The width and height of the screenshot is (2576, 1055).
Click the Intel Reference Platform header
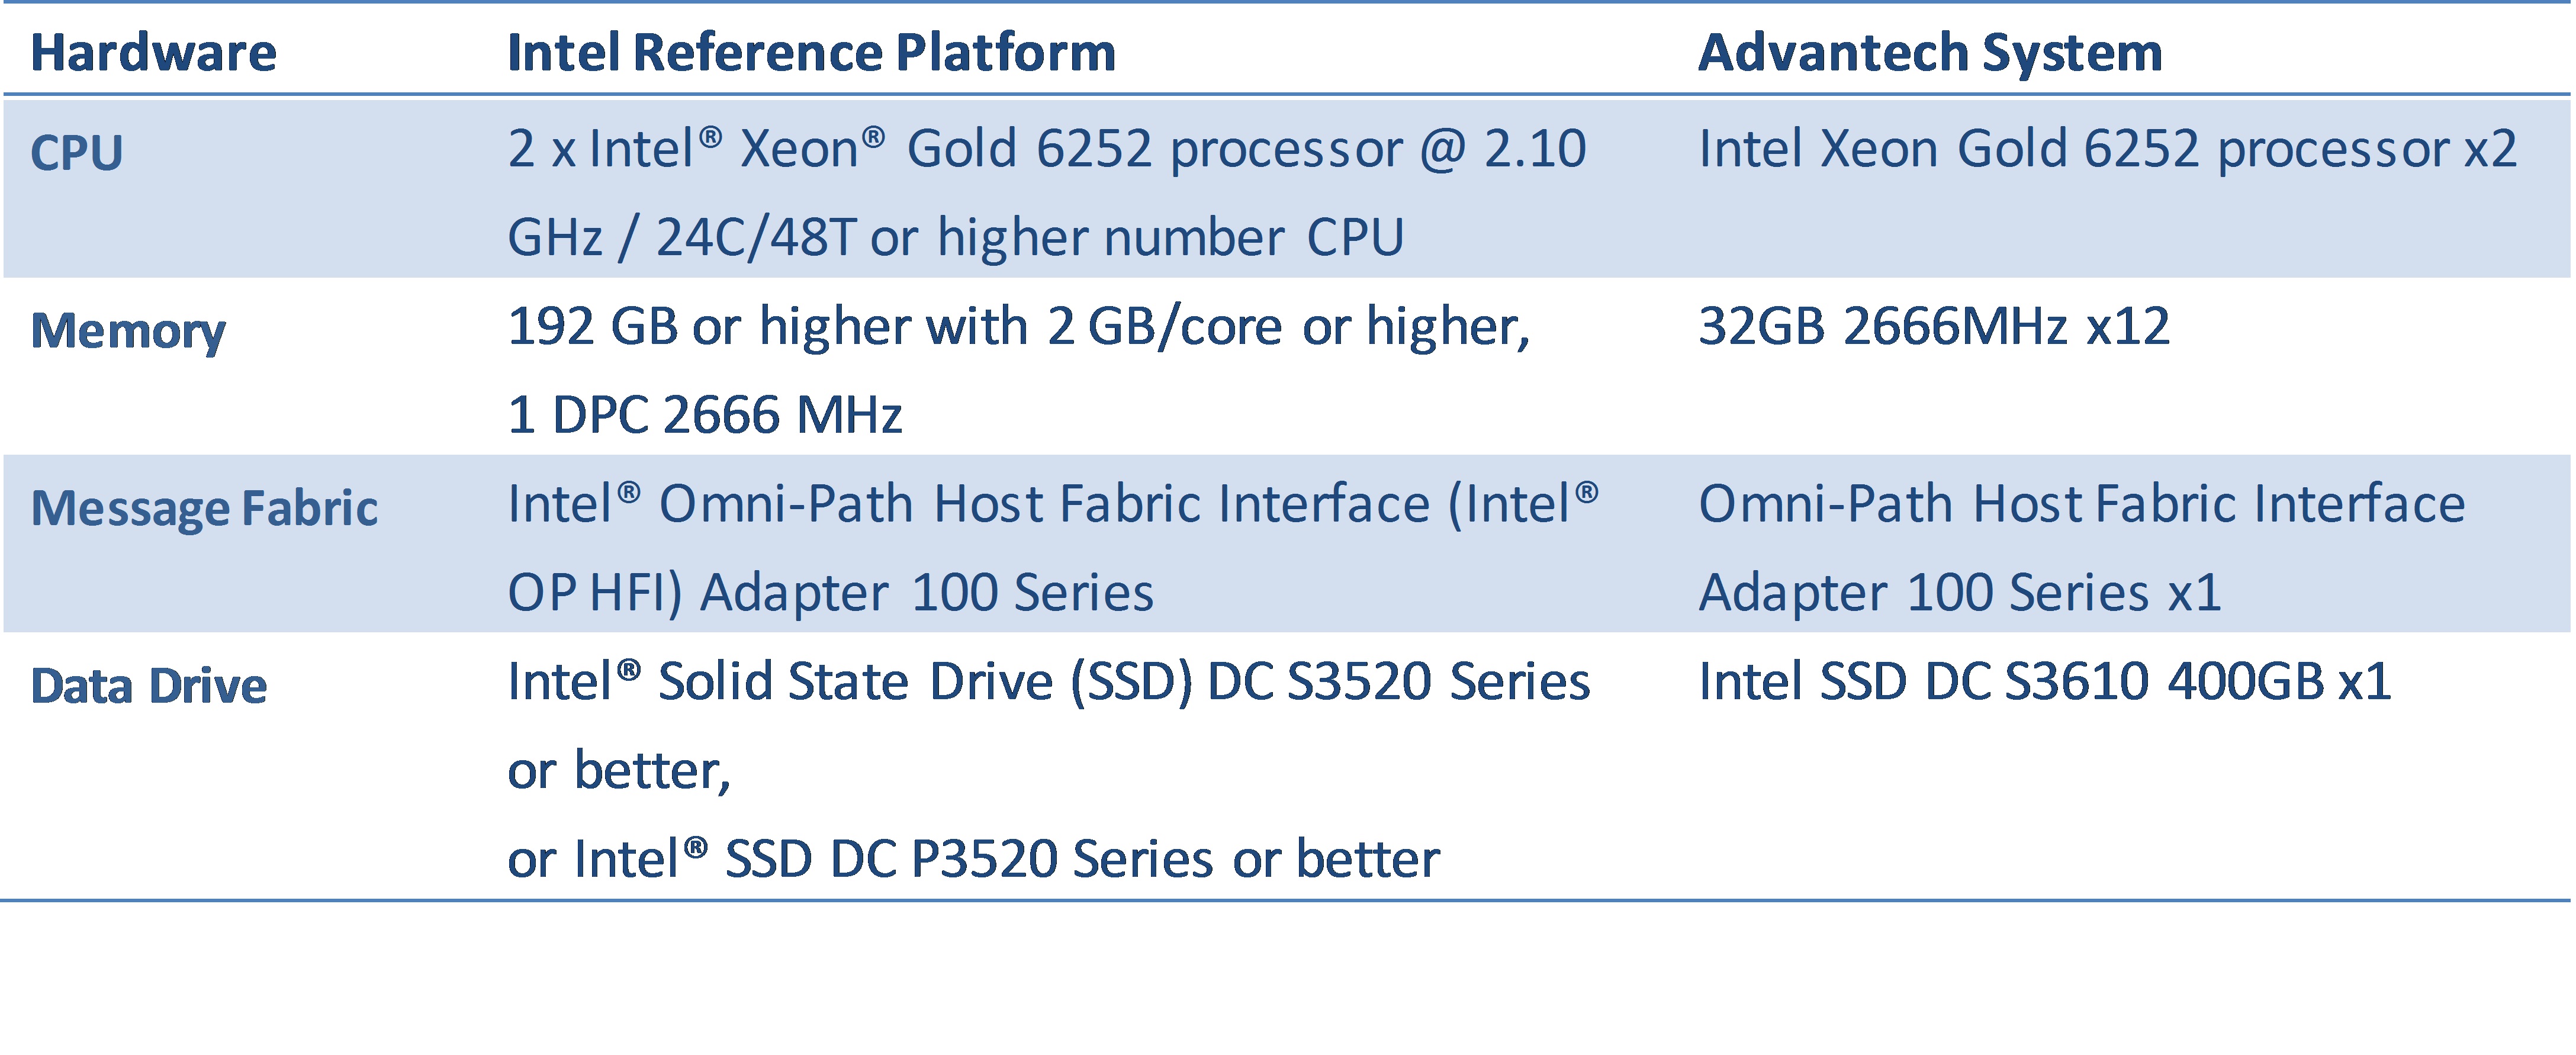(x=811, y=52)
